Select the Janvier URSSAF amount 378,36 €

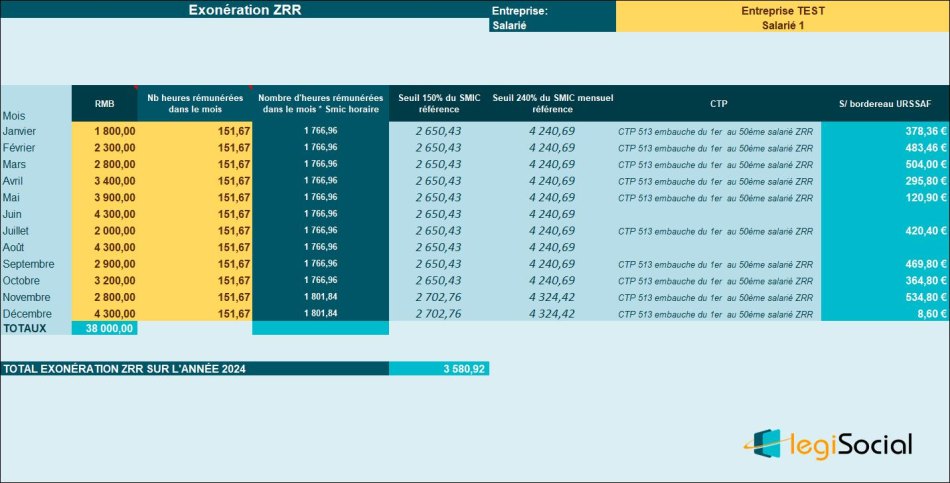point(884,131)
